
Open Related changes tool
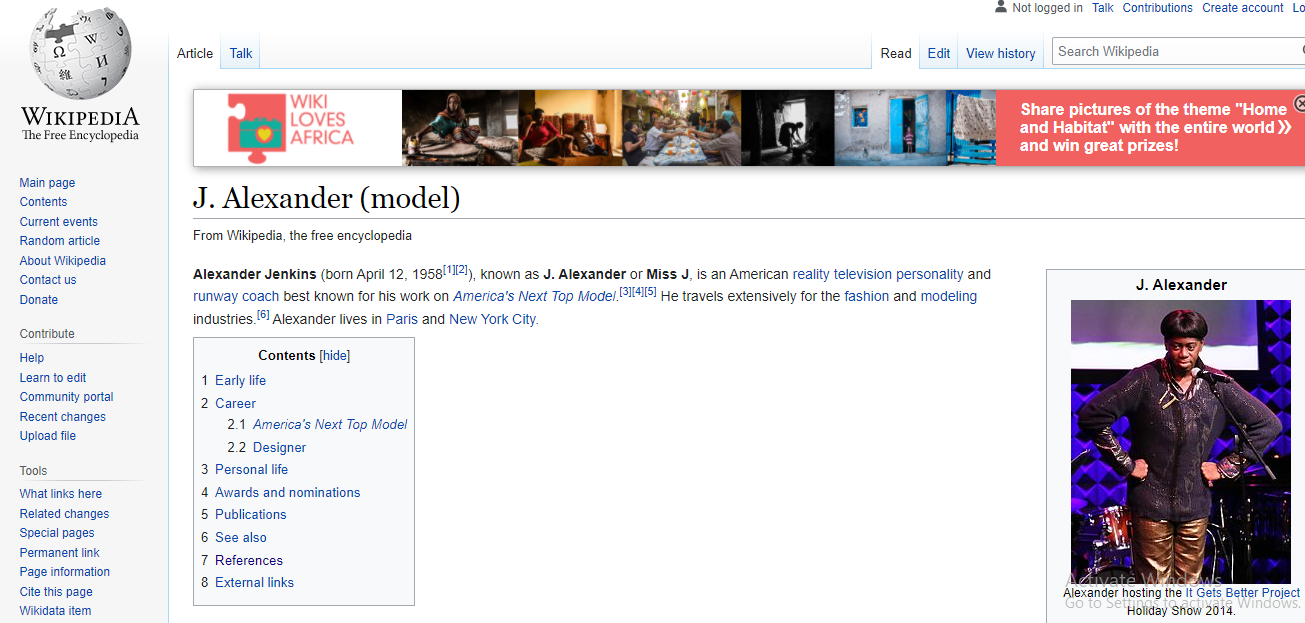point(65,514)
